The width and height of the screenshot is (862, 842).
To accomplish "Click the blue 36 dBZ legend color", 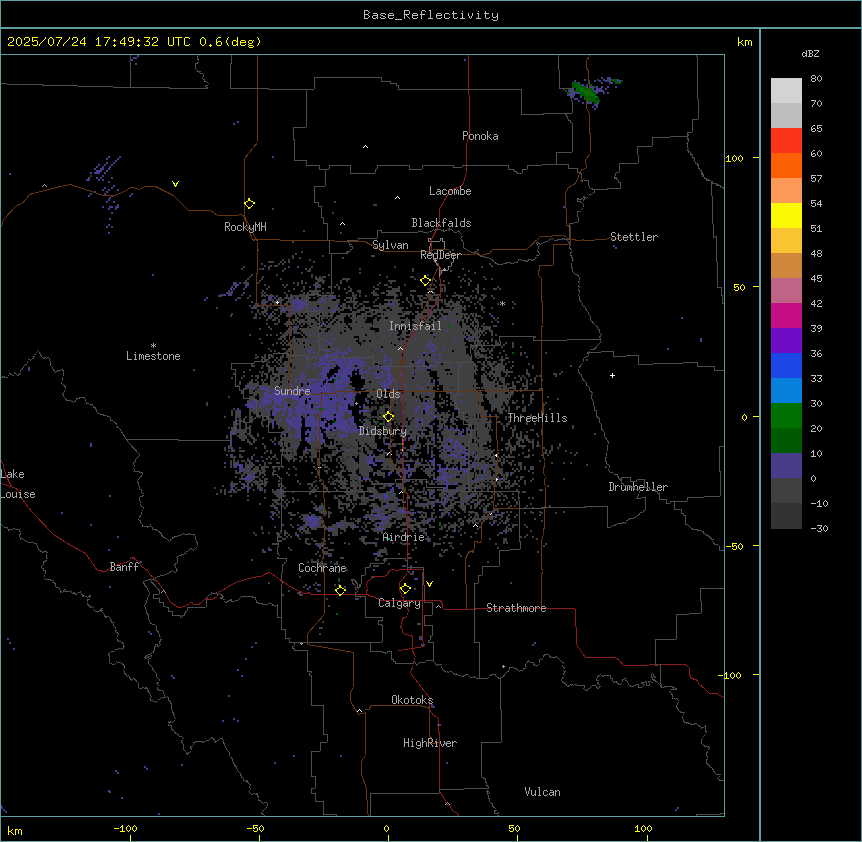I will coord(786,365).
